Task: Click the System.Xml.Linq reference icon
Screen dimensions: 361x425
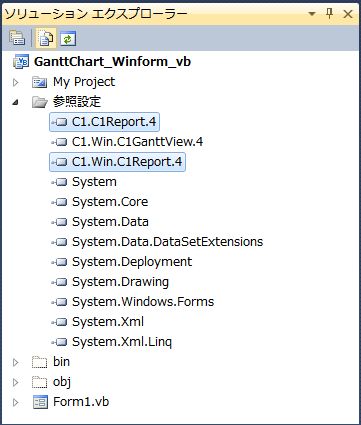Action: [59, 342]
